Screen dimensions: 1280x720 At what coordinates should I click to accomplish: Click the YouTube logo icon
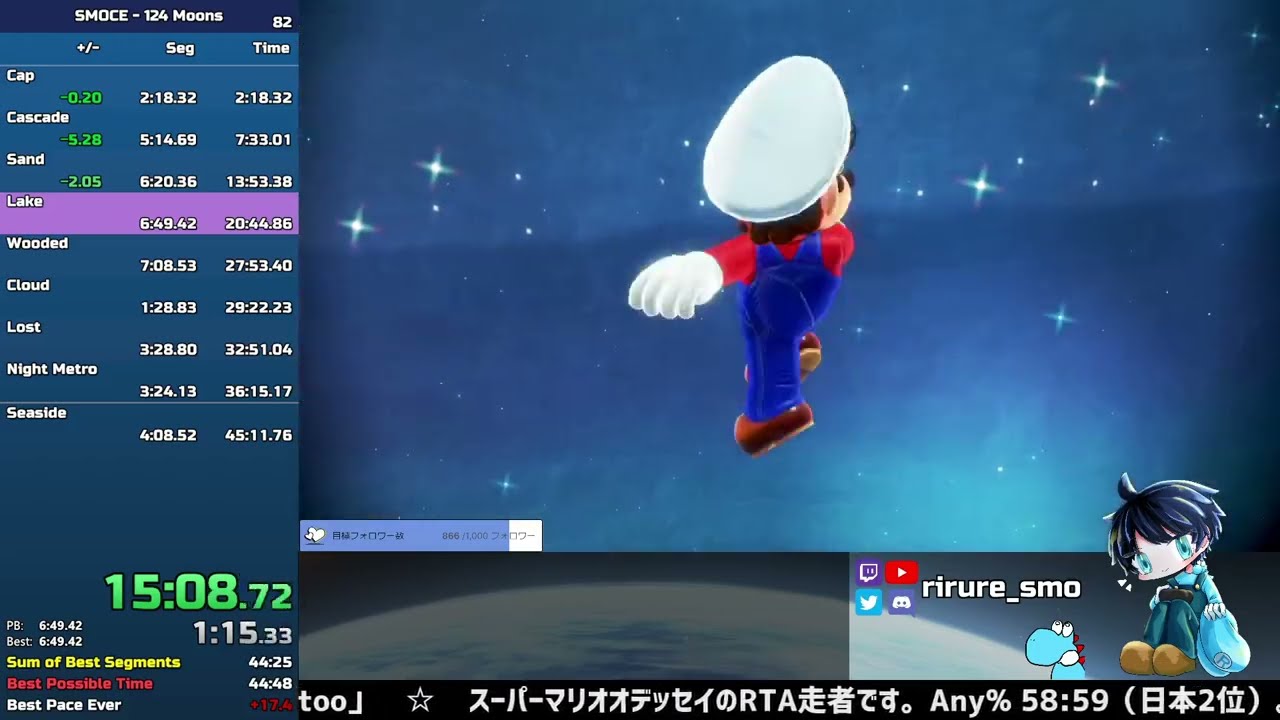[x=901, y=573]
